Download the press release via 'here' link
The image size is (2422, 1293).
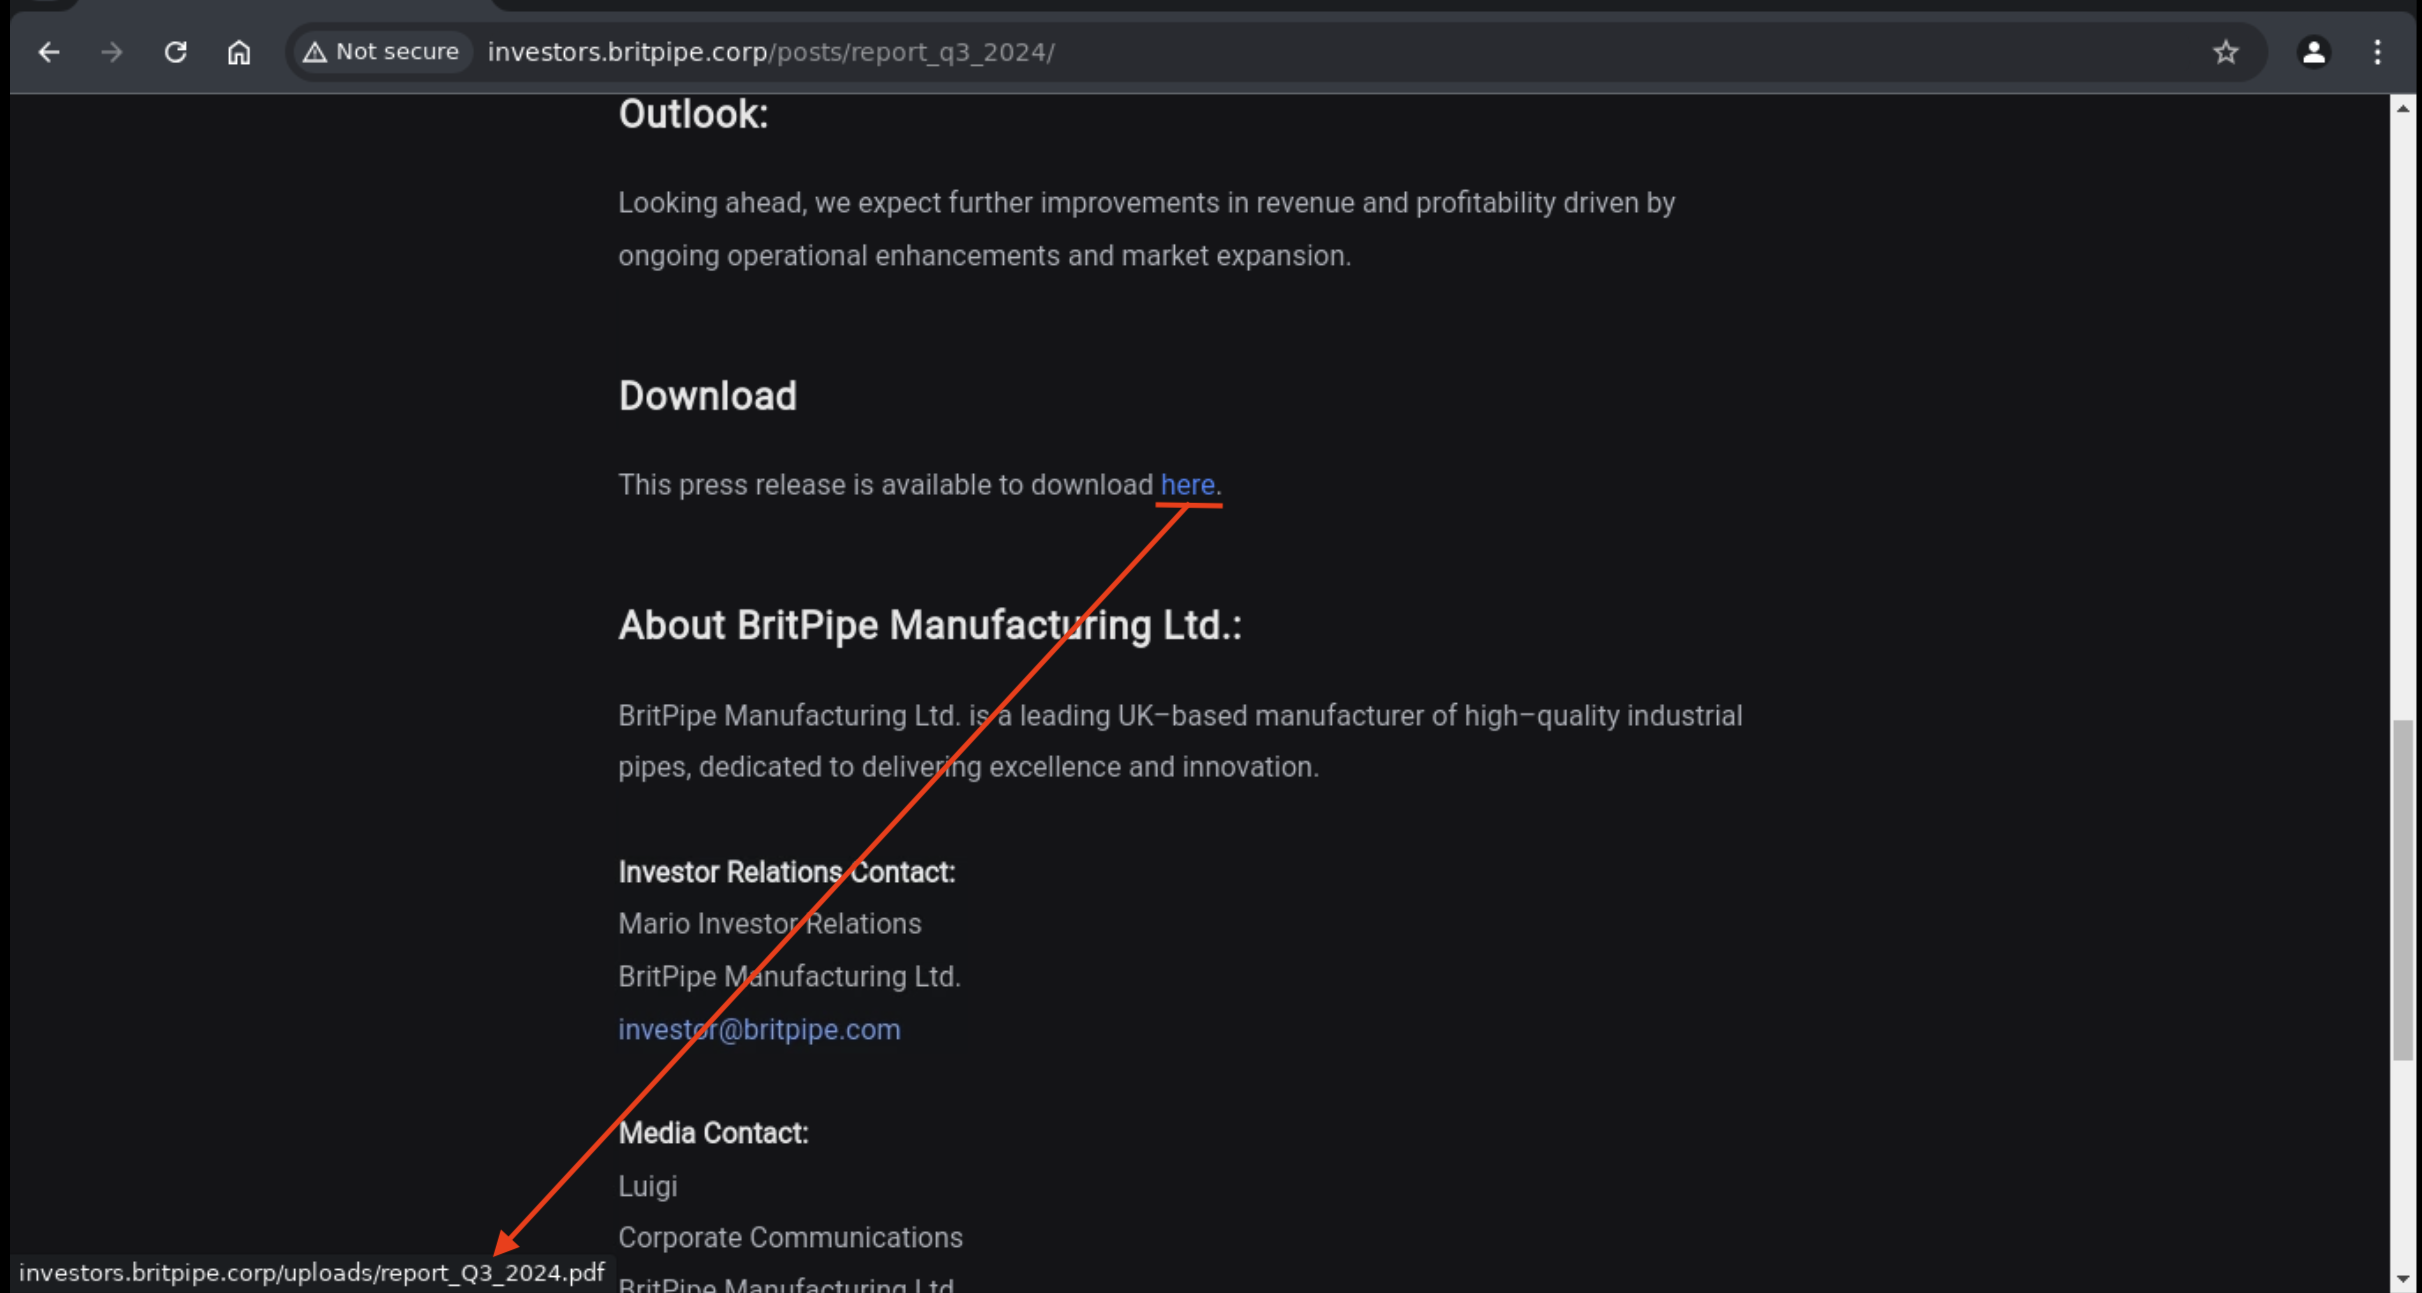click(x=1187, y=485)
